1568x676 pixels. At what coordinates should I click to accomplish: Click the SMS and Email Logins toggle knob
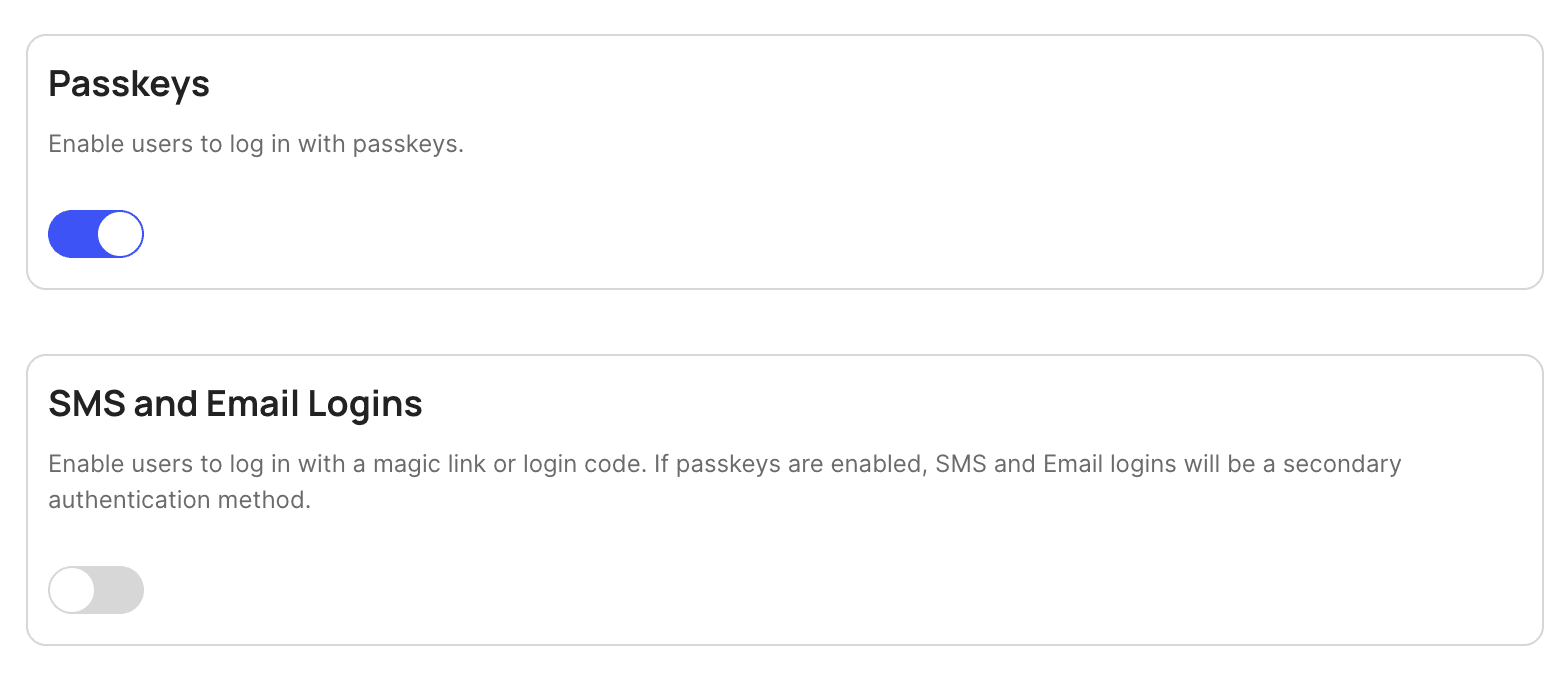pos(72,590)
